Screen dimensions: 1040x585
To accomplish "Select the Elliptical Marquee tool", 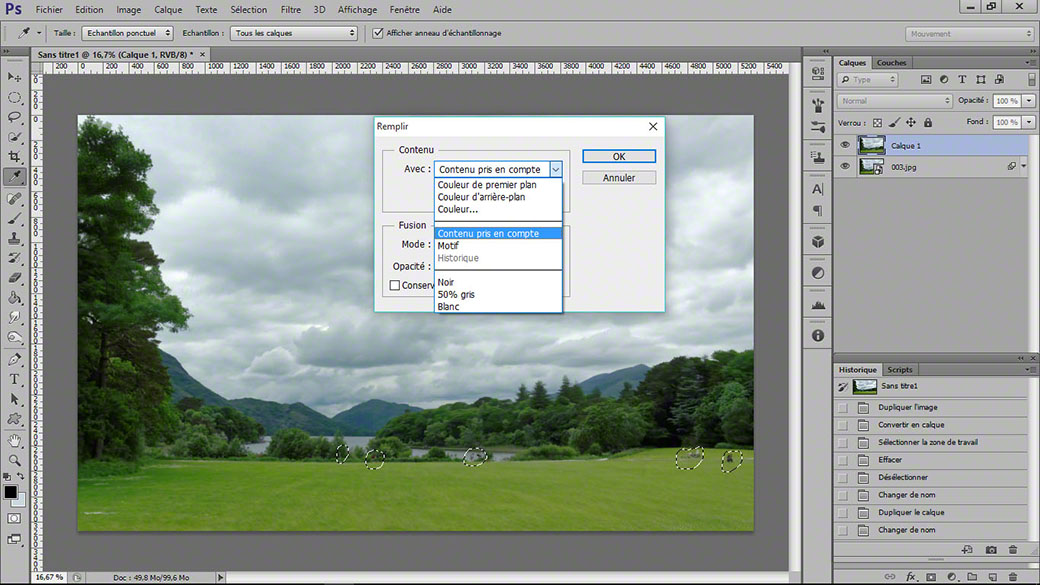I will click(14, 98).
